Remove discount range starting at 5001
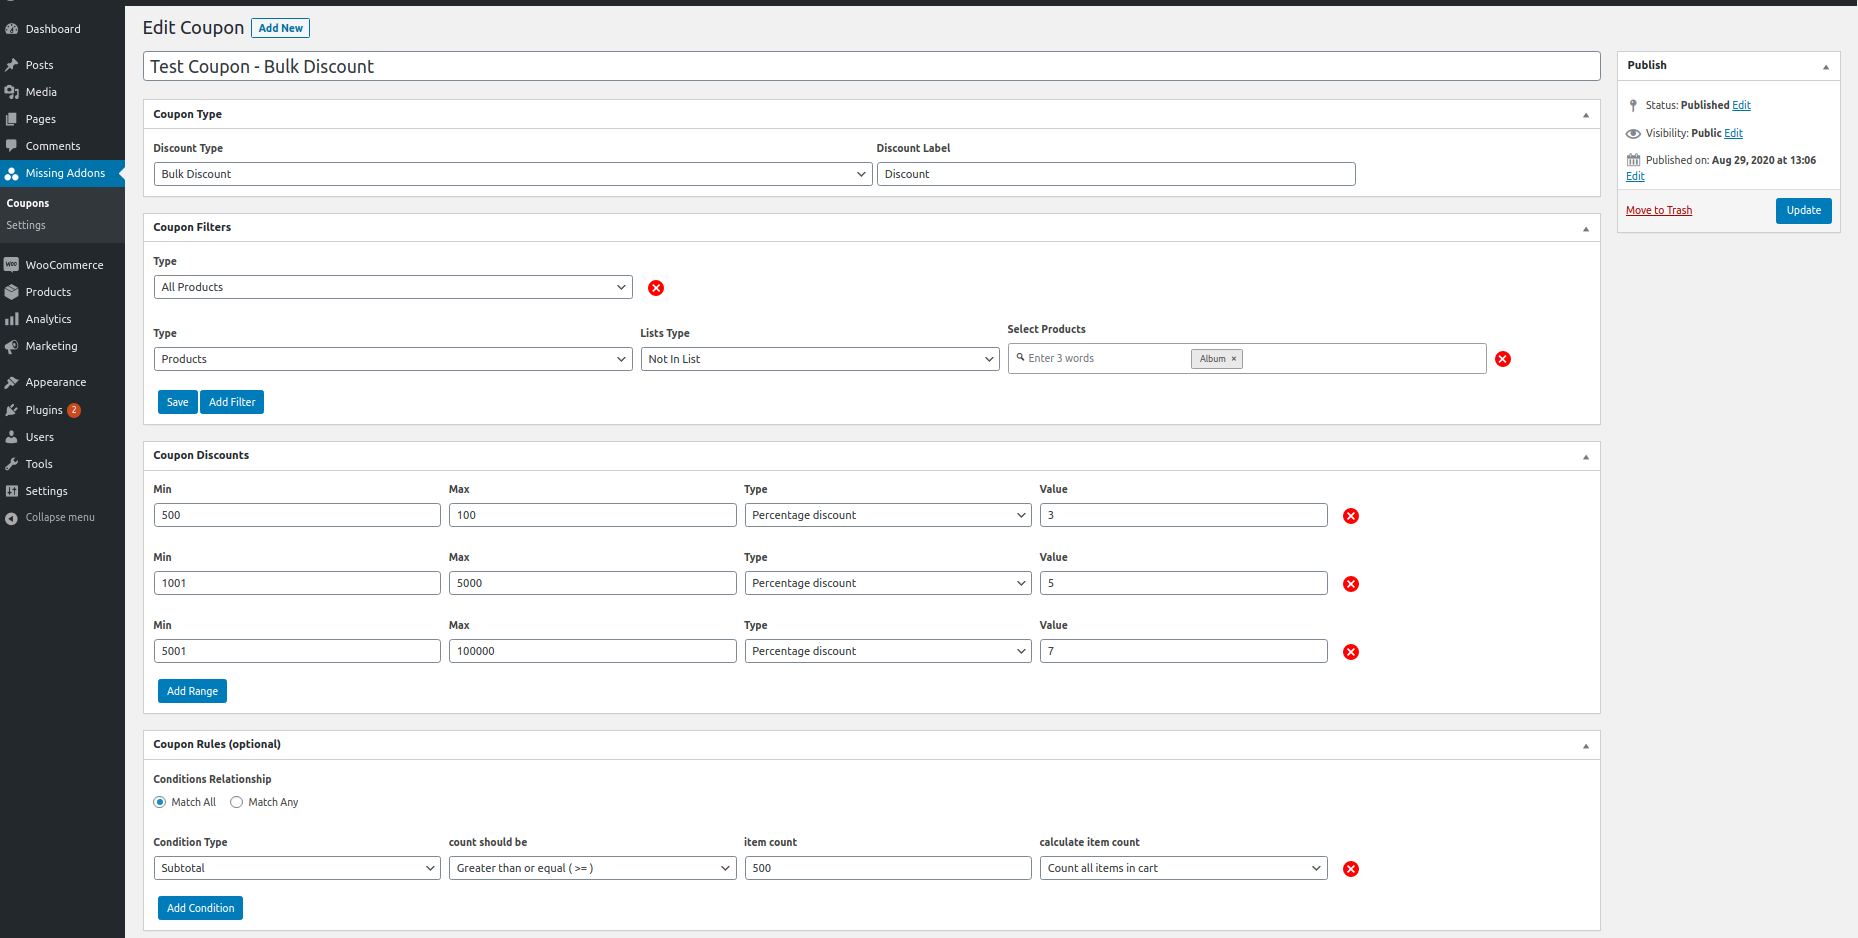1858x938 pixels. tap(1351, 652)
